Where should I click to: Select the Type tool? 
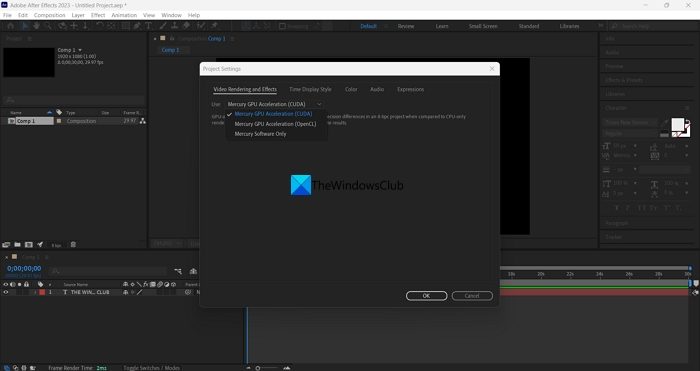coord(148,26)
